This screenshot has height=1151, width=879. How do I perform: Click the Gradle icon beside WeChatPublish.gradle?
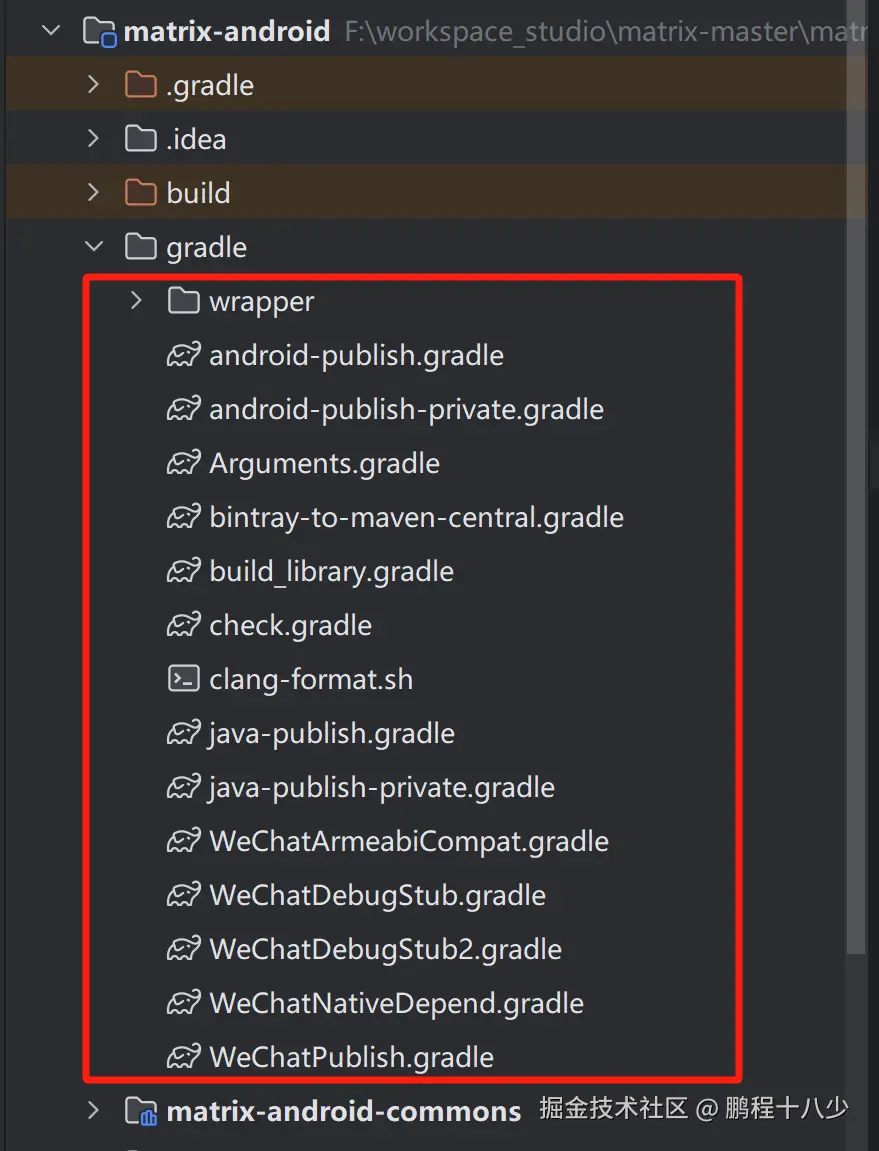pos(184,1058)
